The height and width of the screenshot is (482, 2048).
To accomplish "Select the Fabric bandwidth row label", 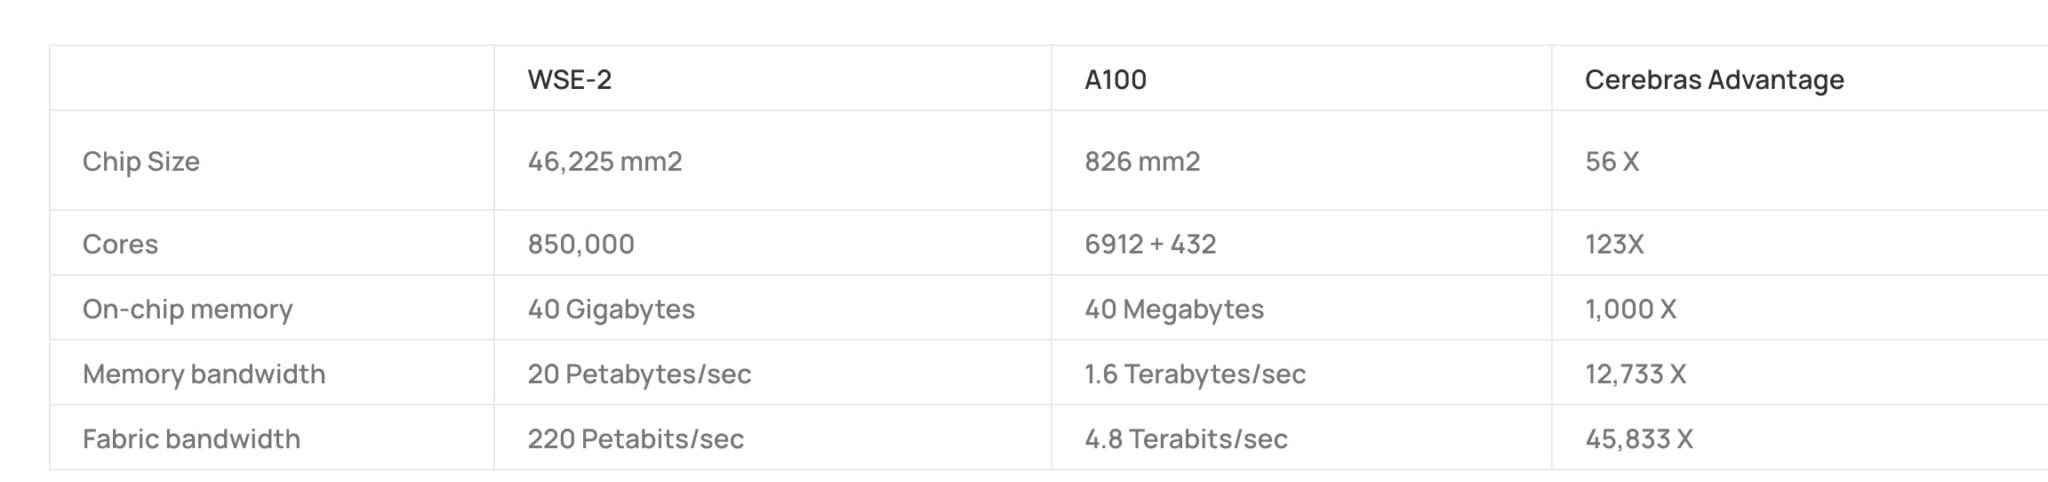I will 191,439.
